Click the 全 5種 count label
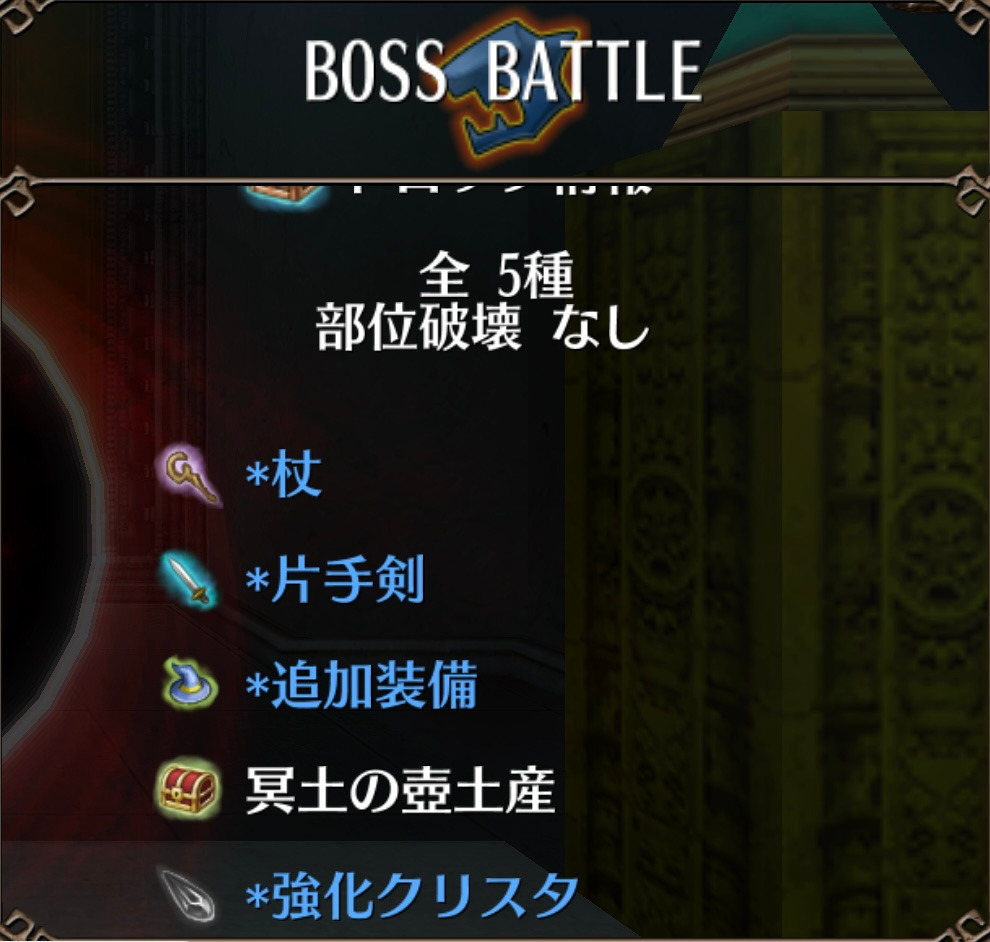990x942 pixels. (496, 275)
